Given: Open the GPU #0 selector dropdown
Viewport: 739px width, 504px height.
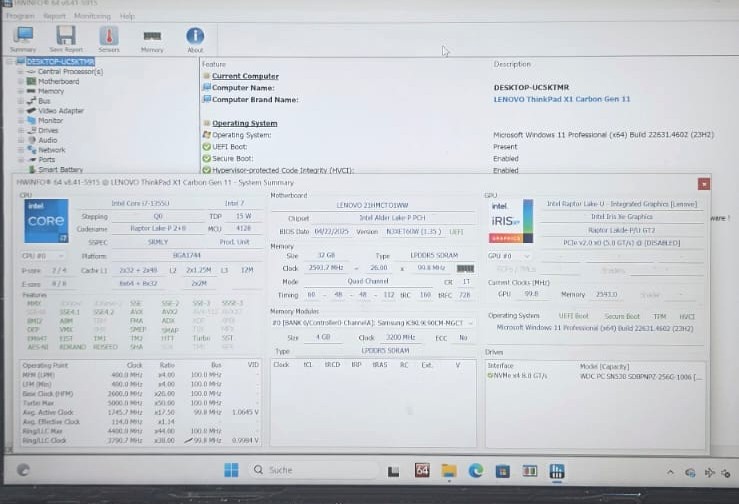Looking at the screenshot, I should [x=509, y=256].
